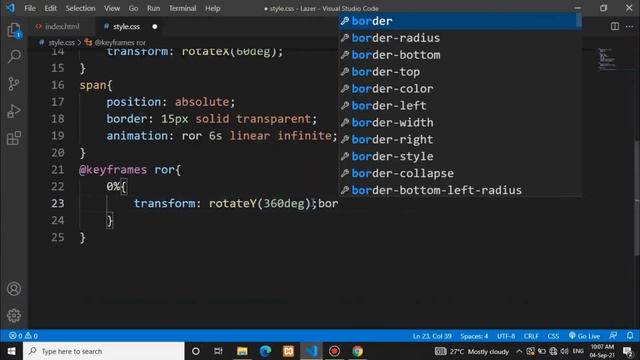Click style.css in the breadcrumb
The image size is (640, 360).
click(x=61, y=42)
